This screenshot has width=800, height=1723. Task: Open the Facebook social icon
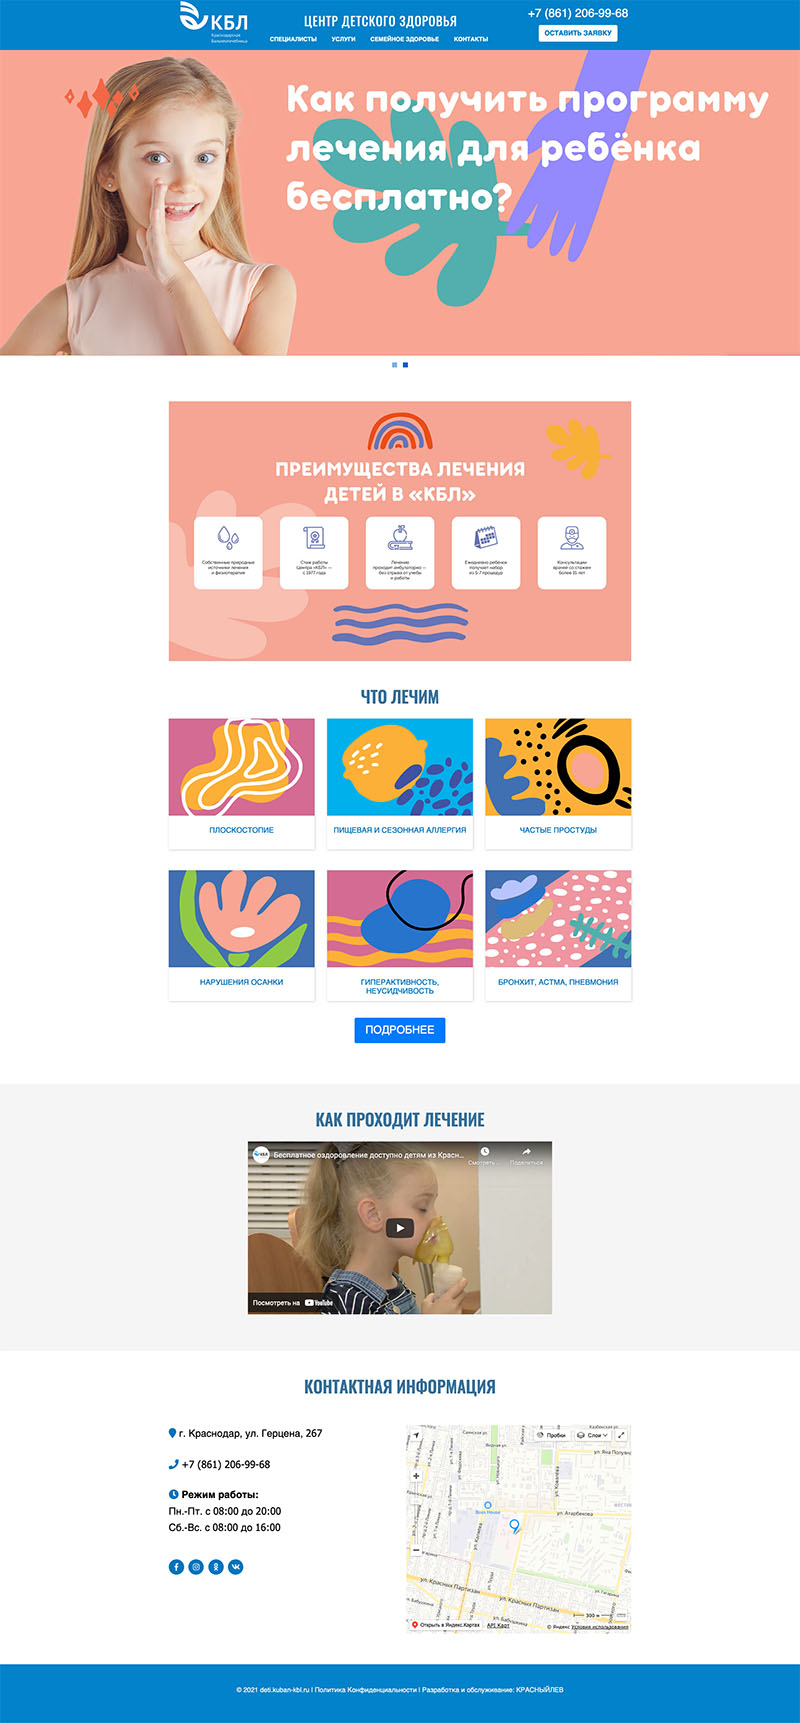[x=176, y=1567]
